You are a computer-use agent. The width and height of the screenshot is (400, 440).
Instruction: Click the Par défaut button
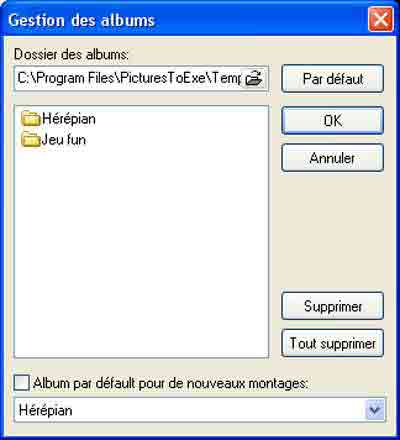pos(333,79)
